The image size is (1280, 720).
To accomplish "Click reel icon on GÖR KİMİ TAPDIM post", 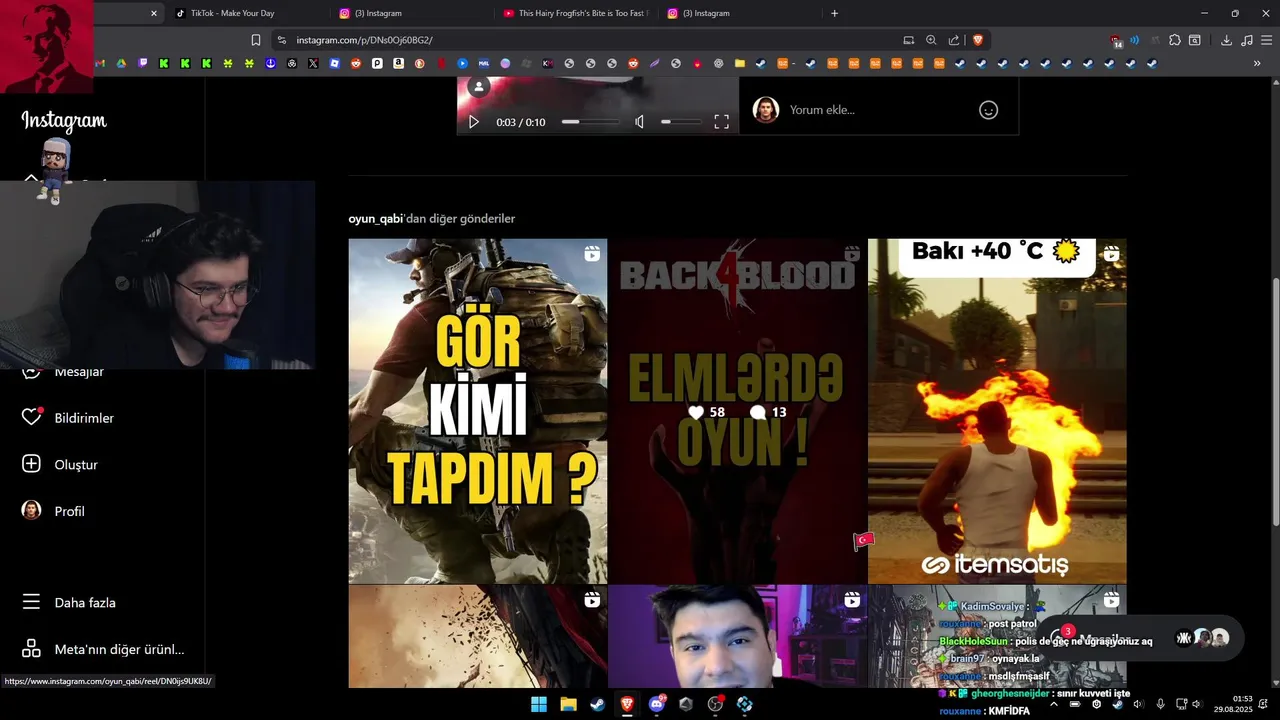I will click(x=592, y=255).
